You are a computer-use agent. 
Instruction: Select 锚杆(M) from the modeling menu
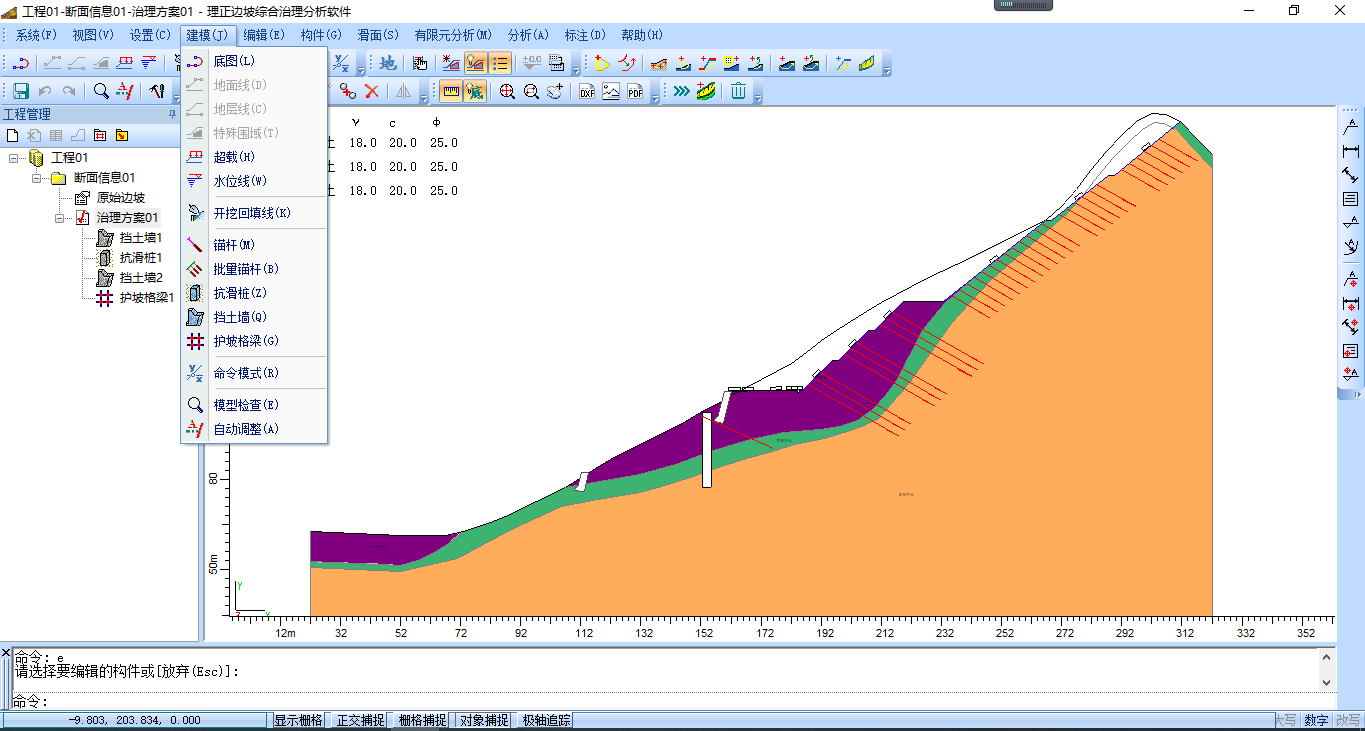254,245
